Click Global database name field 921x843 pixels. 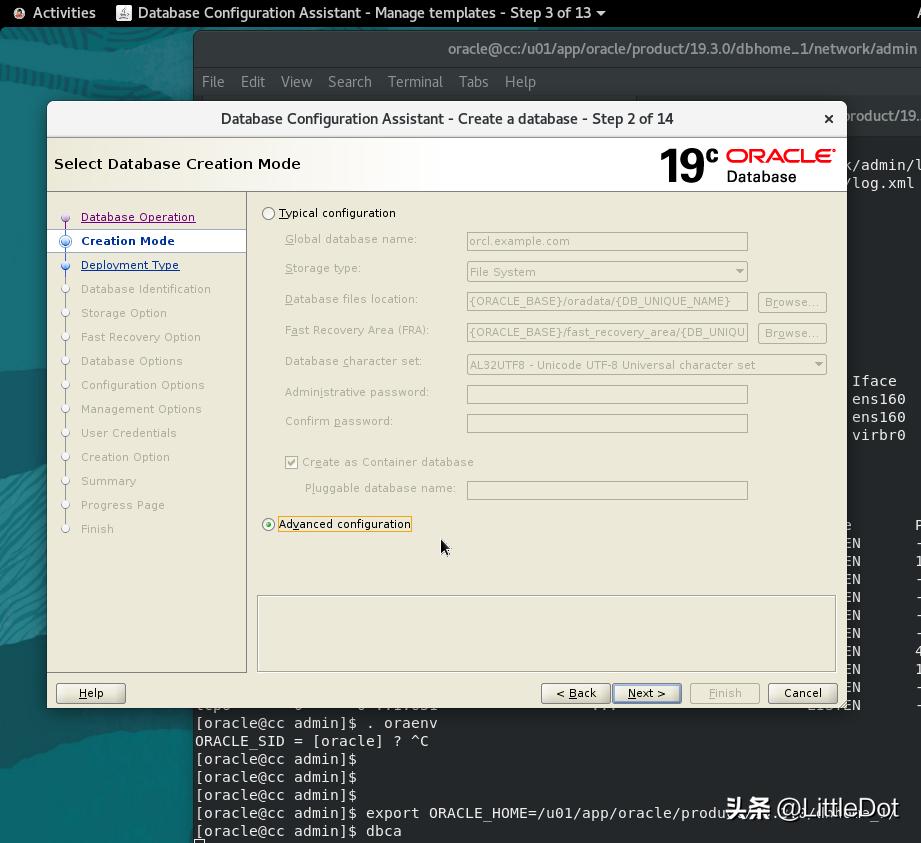pyautogui.click(x=607, y=241)
